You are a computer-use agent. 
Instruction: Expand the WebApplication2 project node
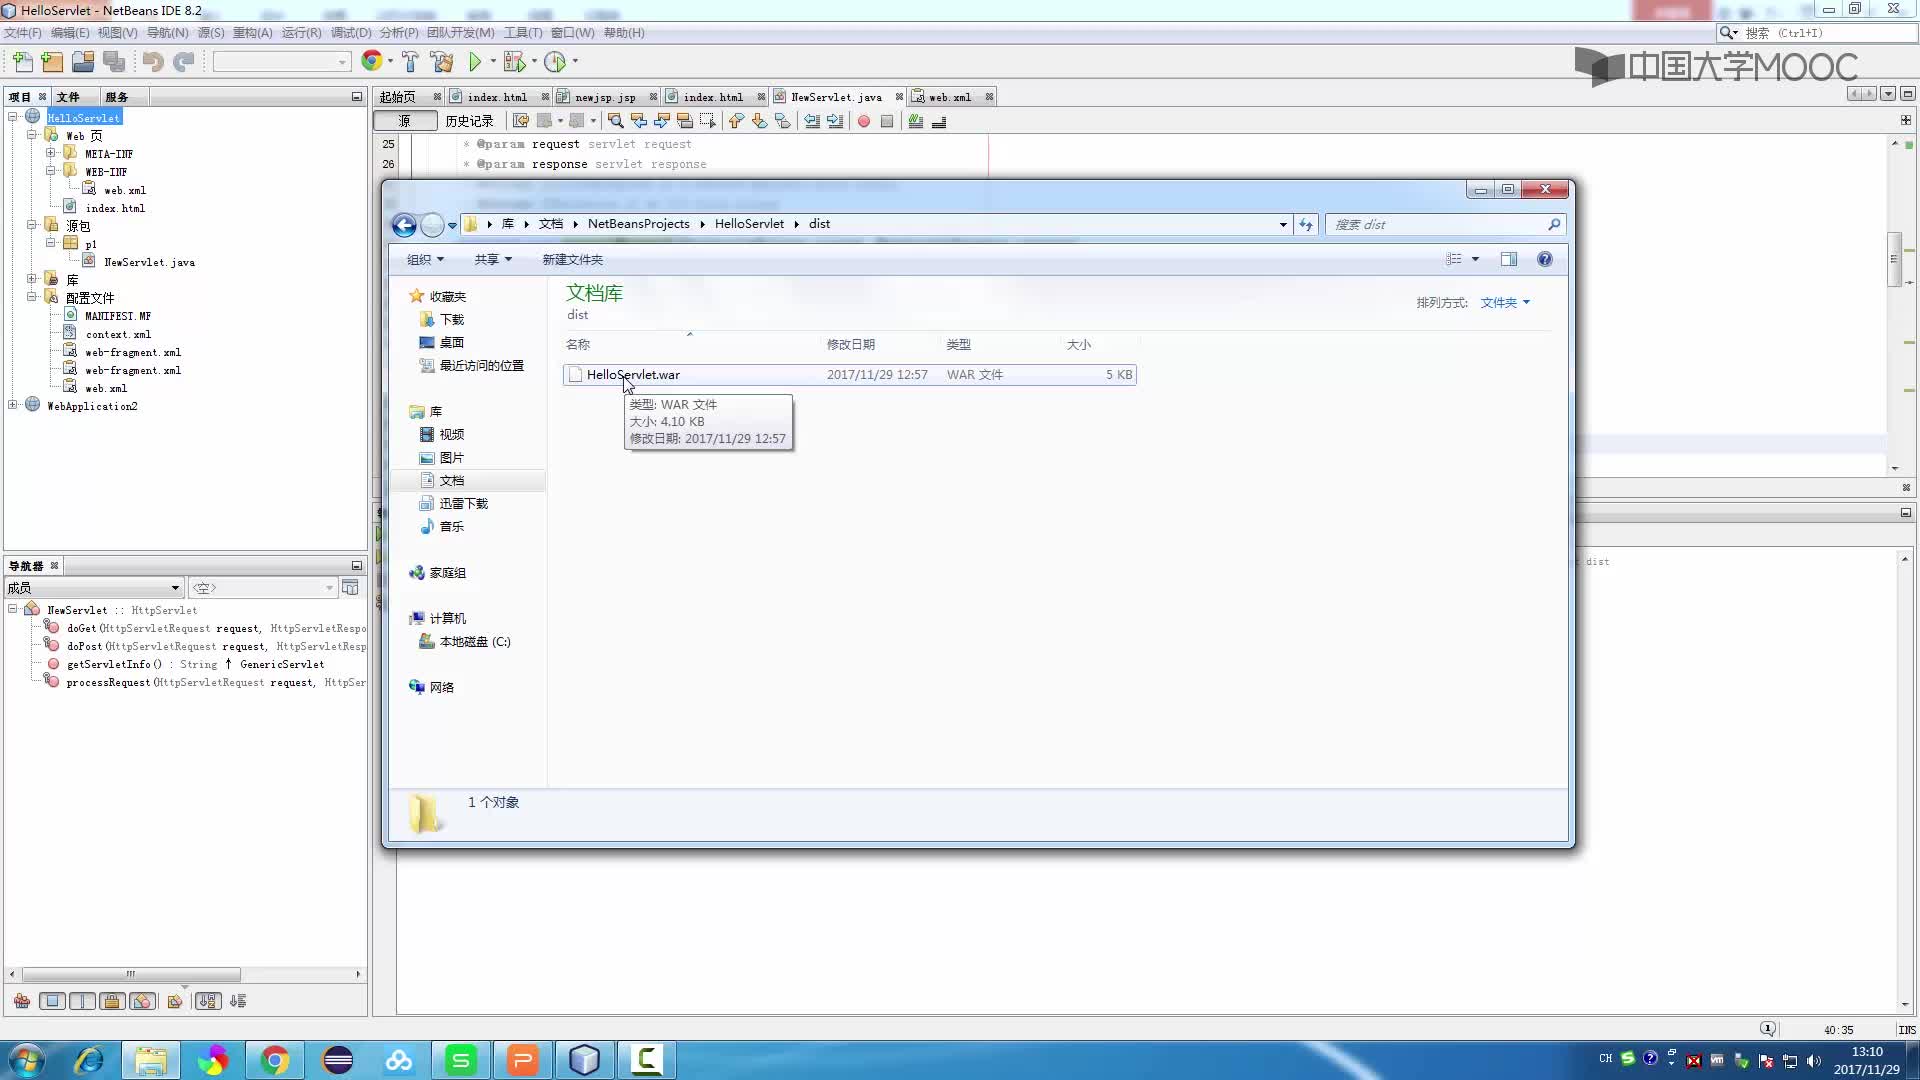pos(13,405)
